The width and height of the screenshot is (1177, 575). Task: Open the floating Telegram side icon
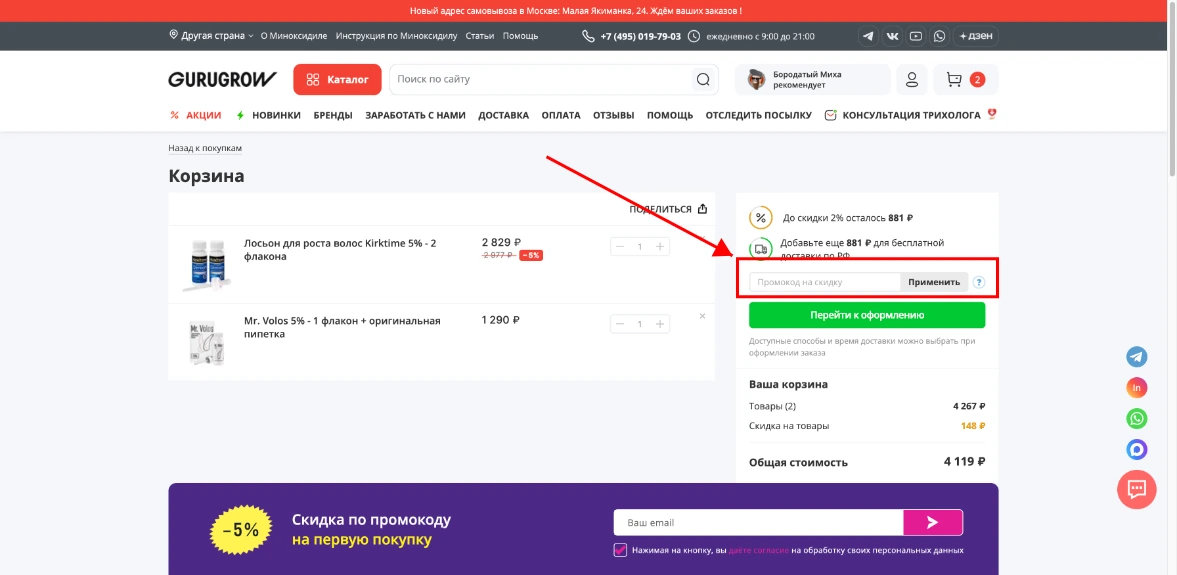pos(1136,357)
